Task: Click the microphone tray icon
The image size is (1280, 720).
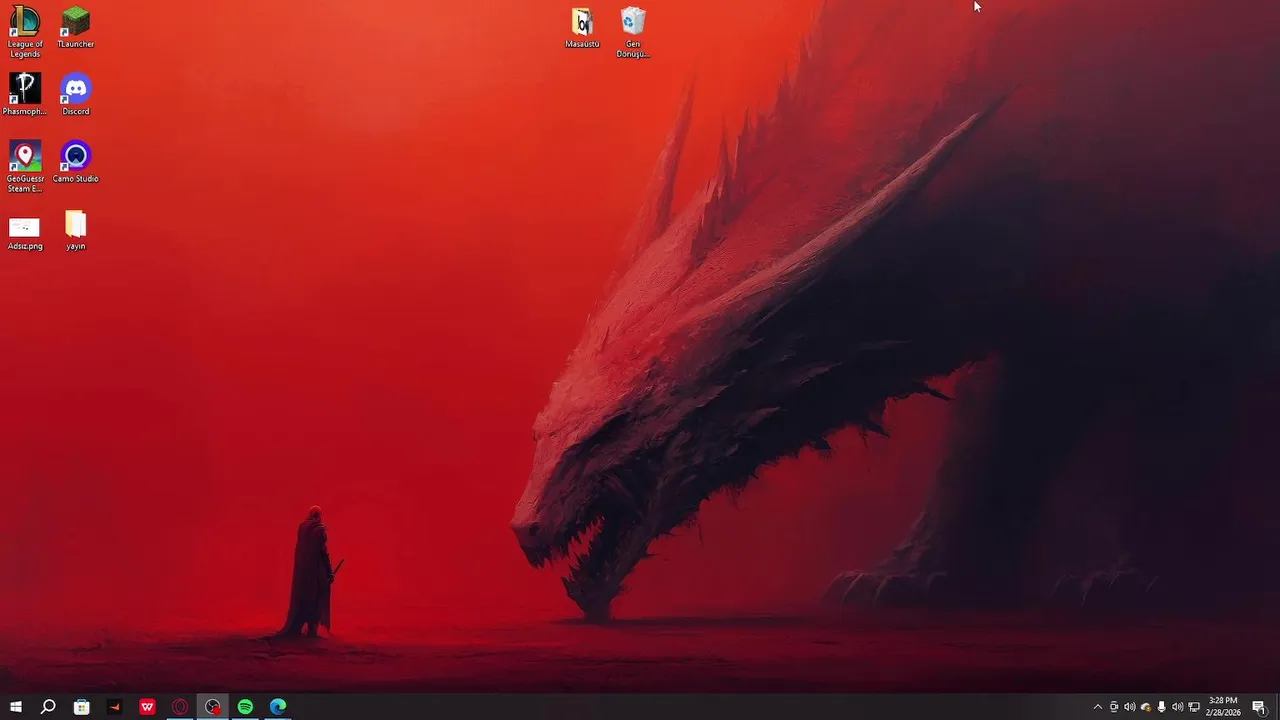Action: coord(1161,707)
